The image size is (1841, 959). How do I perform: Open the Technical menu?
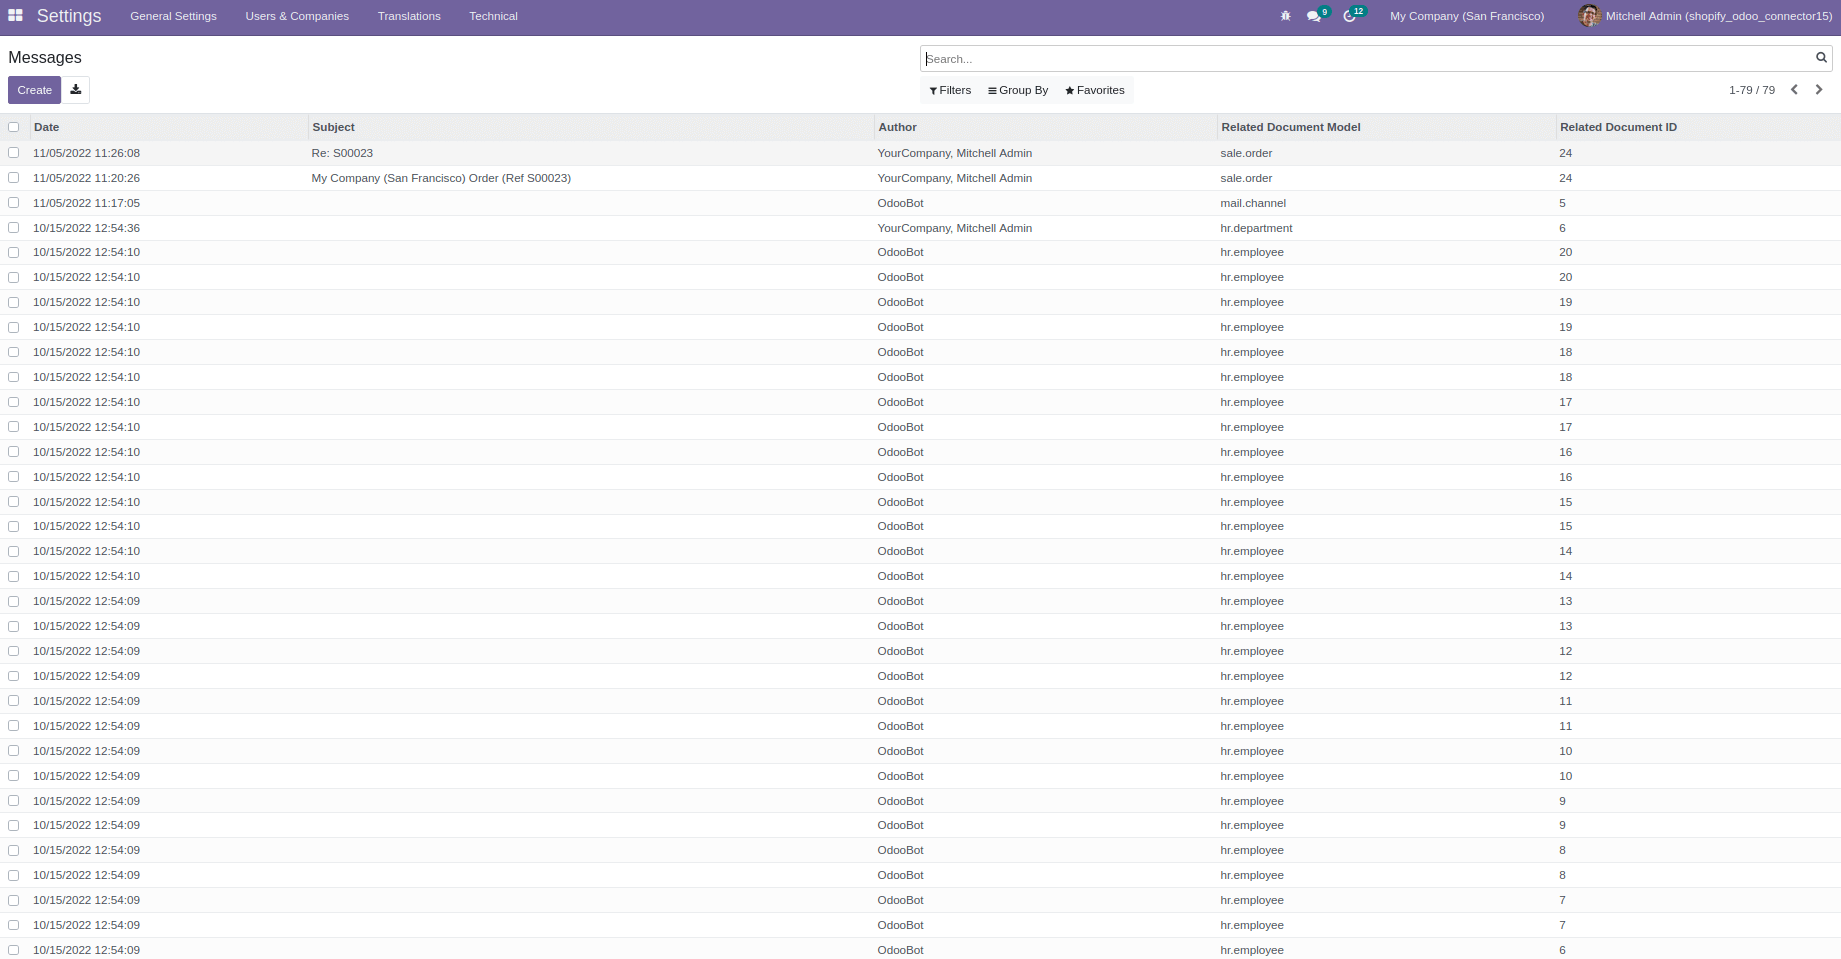(x=494, y=16)
